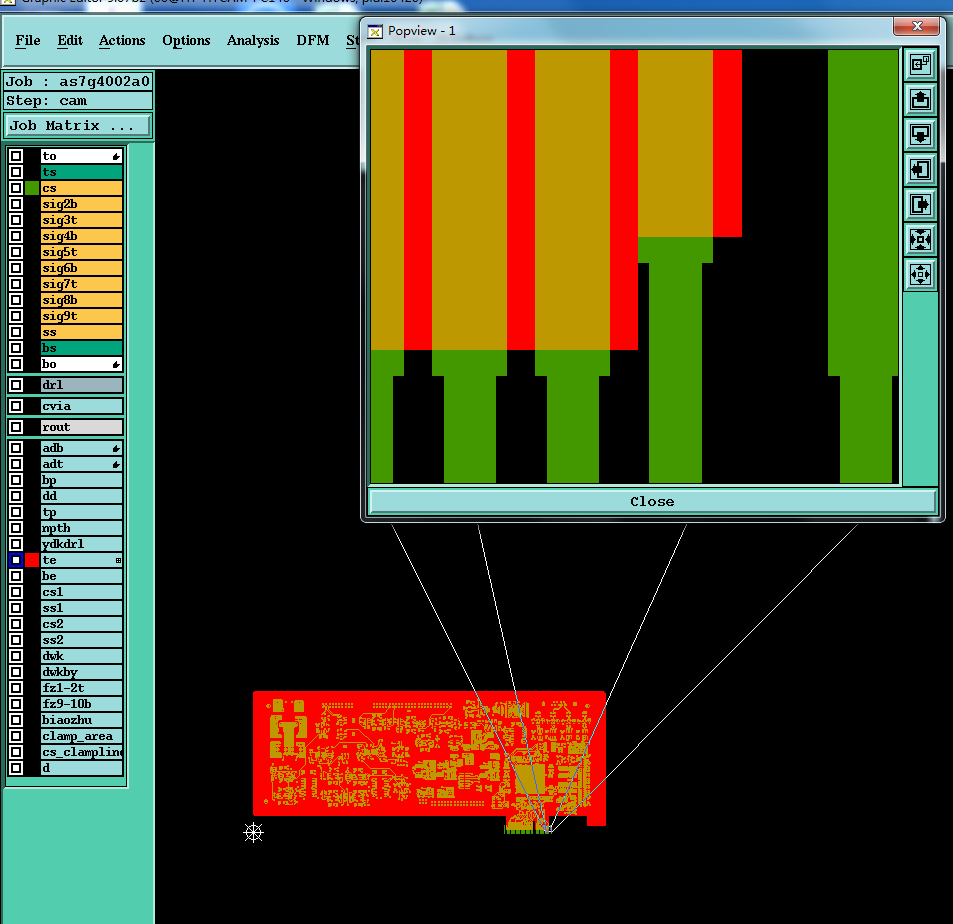Select layer name ydkdrl
This screenshot has height=924, width=953.
tap(81, 544)
